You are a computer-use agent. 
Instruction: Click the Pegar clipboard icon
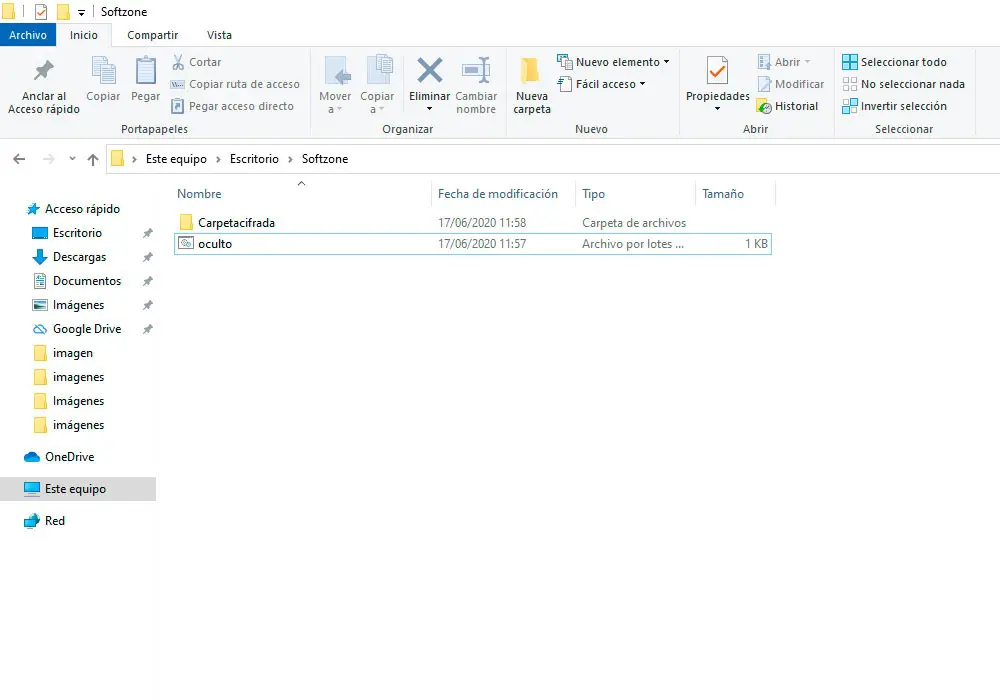(x=145, y=70)
